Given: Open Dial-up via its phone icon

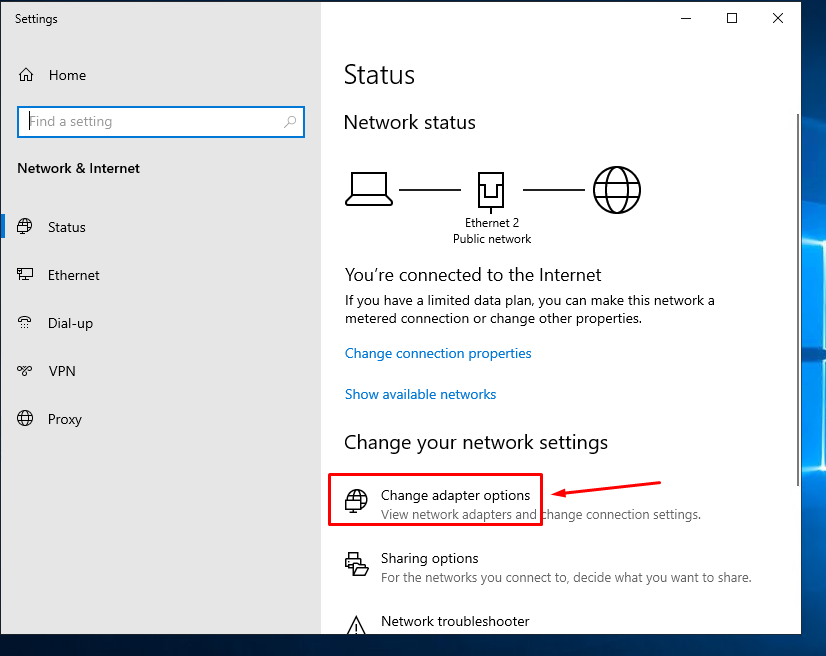Looking at the screenshot, I should [26, 323].
